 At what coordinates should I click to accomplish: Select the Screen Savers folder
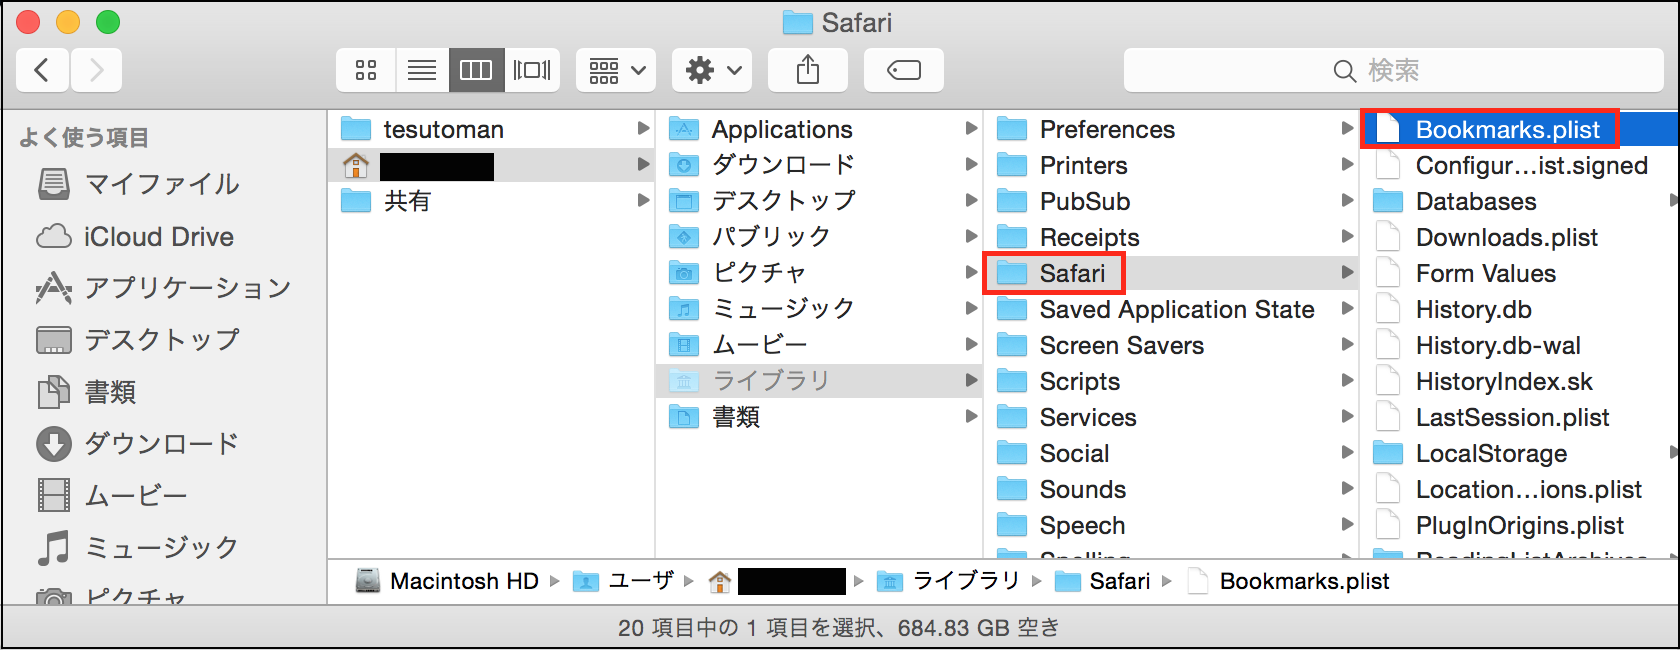[1172, 345]
